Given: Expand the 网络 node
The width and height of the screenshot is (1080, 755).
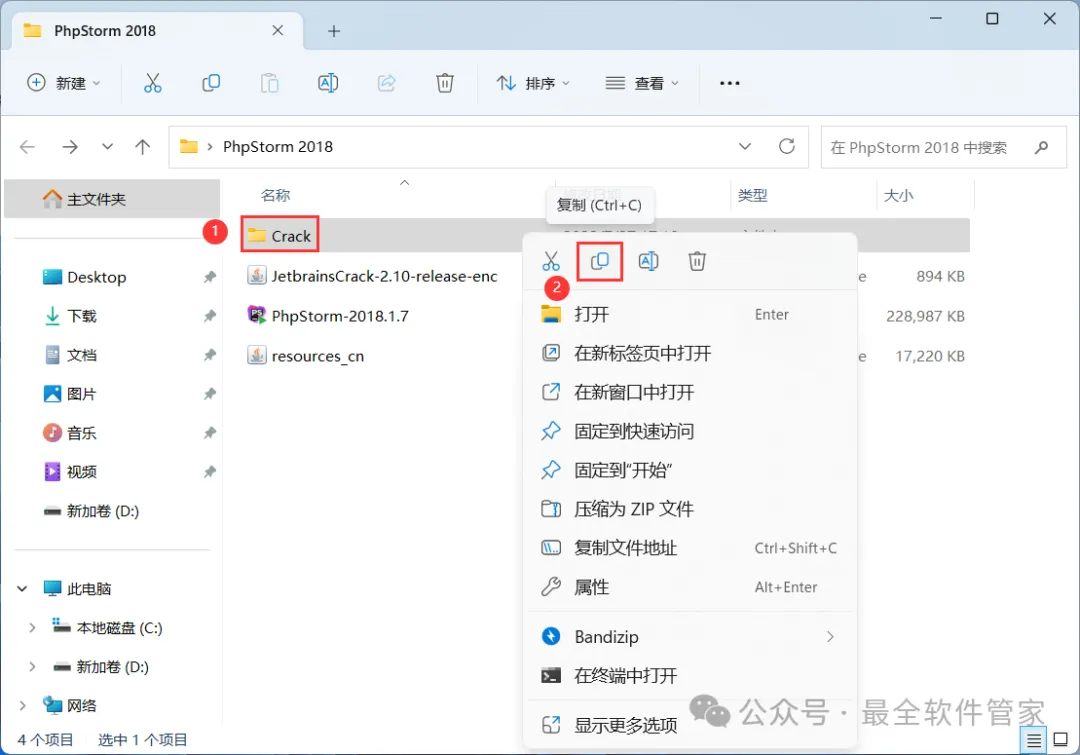Looking at the screenshot, I should pos(22,705).
